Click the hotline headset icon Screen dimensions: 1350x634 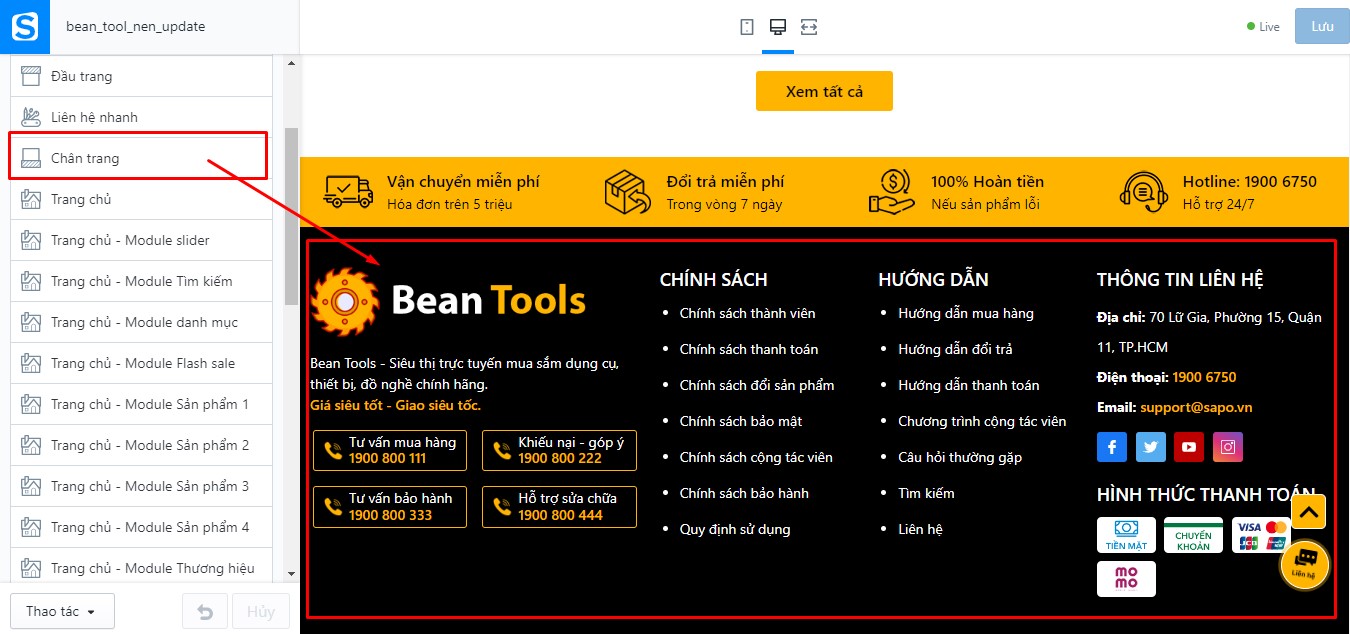(1144, 191)
